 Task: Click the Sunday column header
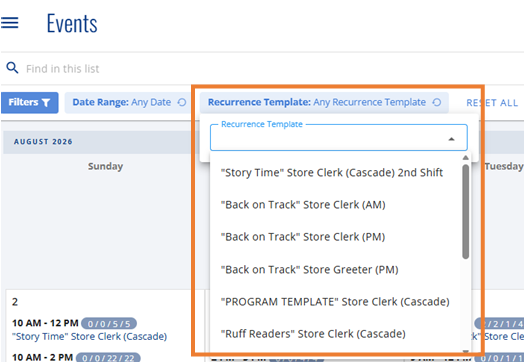(105, 166)
